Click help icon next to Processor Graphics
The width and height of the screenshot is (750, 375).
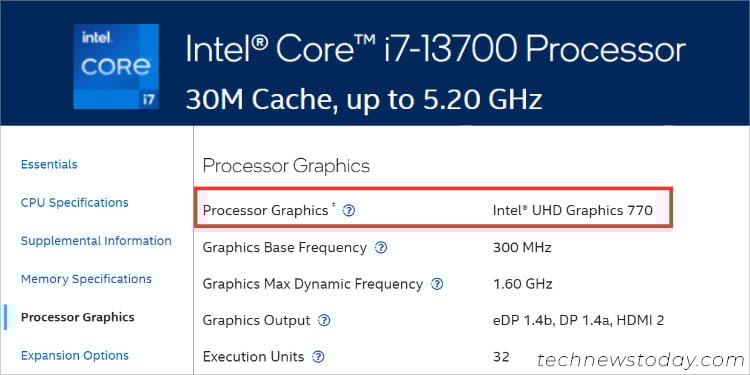(x=349, y=210)
